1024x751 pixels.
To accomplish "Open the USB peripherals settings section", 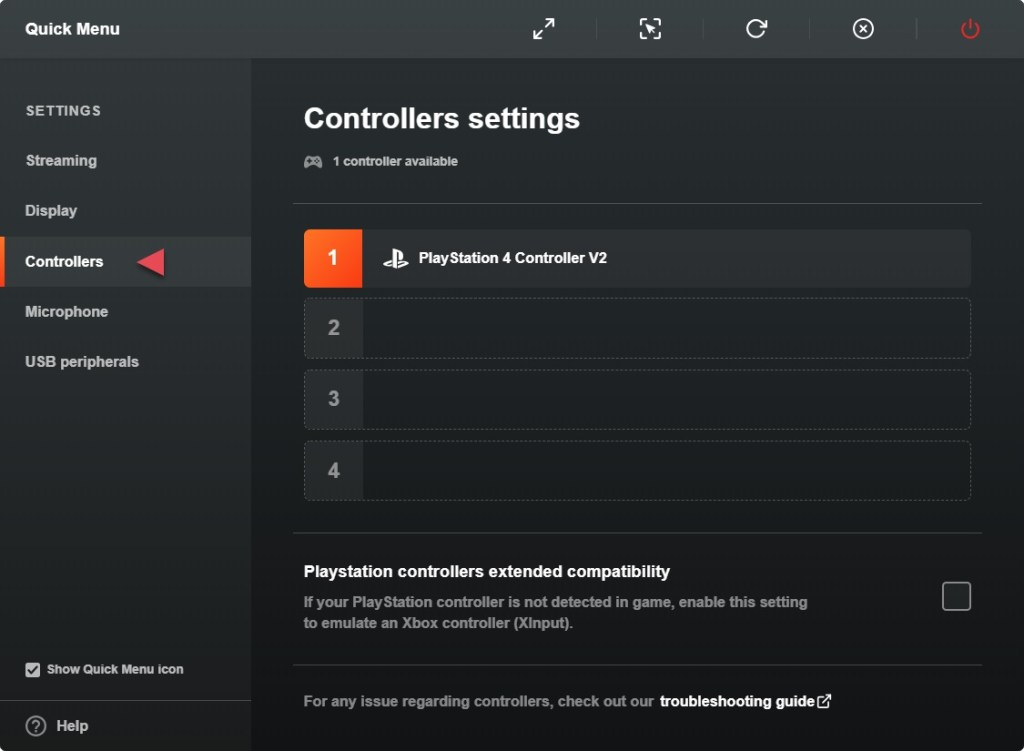I will [82, 362].
